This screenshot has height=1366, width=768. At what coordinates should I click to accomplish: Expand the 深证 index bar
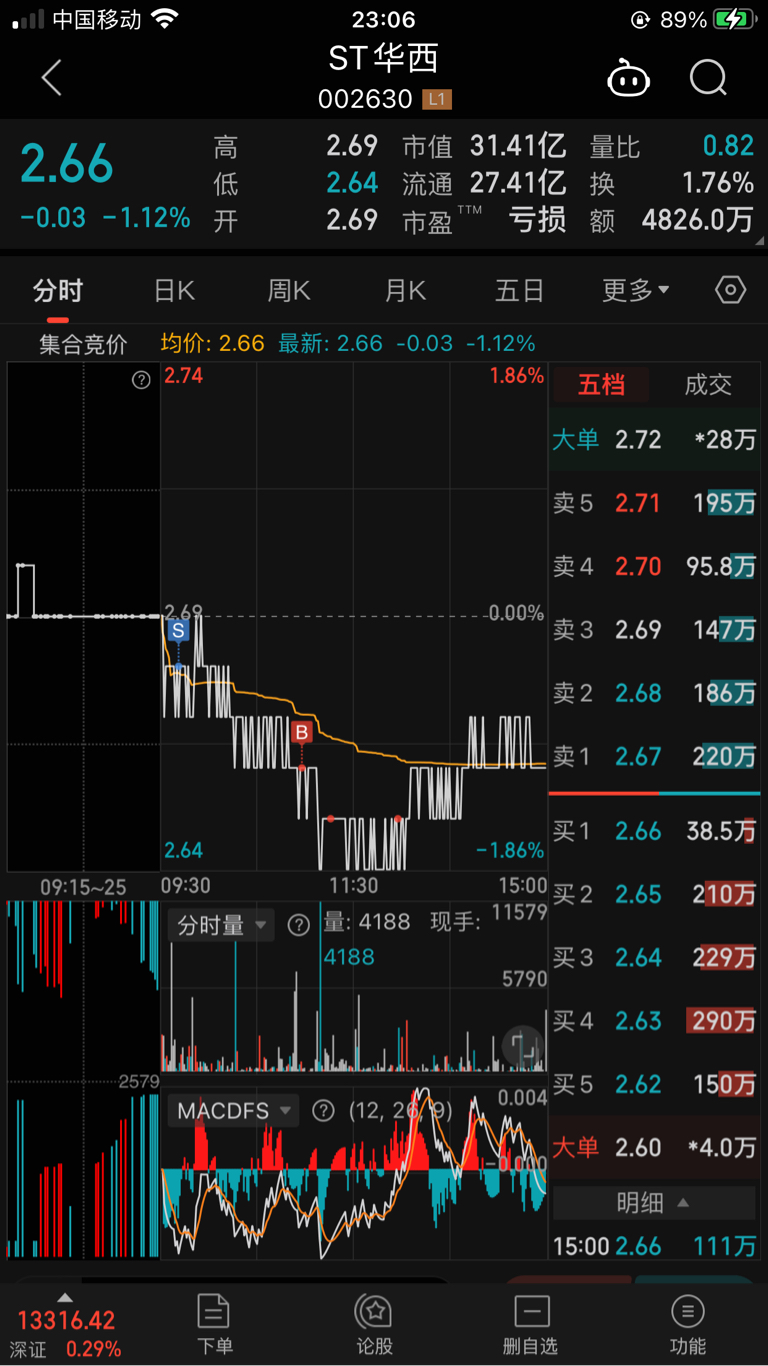65,1296
